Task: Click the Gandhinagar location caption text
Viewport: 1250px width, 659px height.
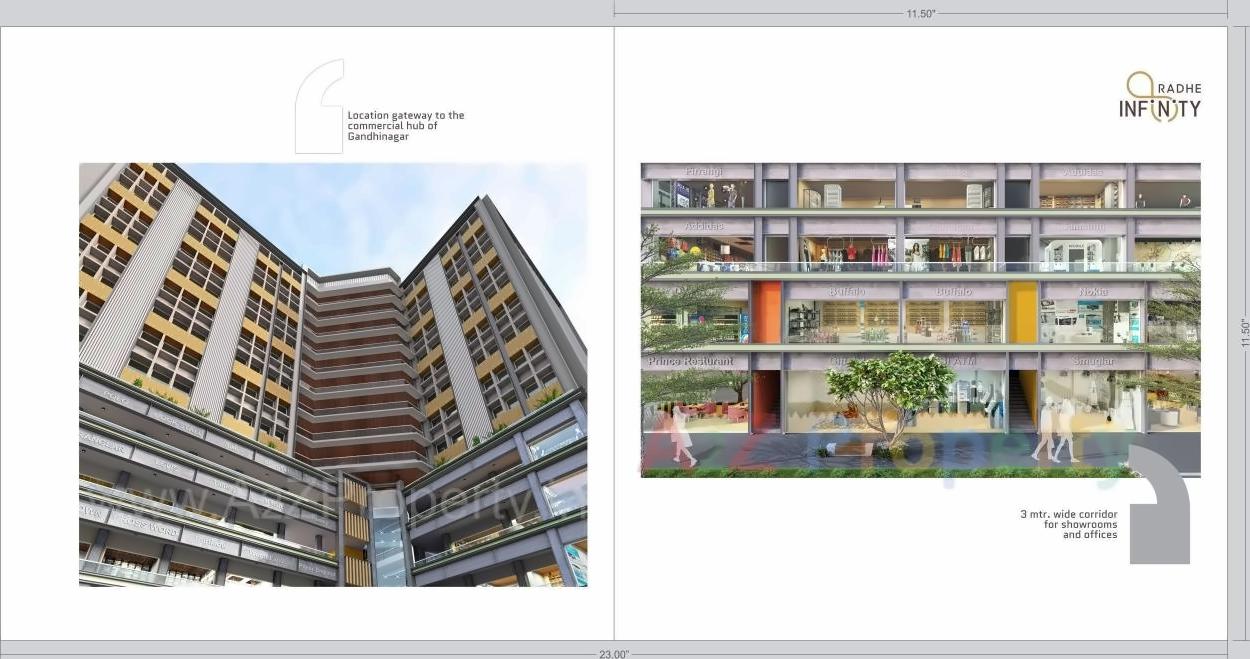Action: 404,125
